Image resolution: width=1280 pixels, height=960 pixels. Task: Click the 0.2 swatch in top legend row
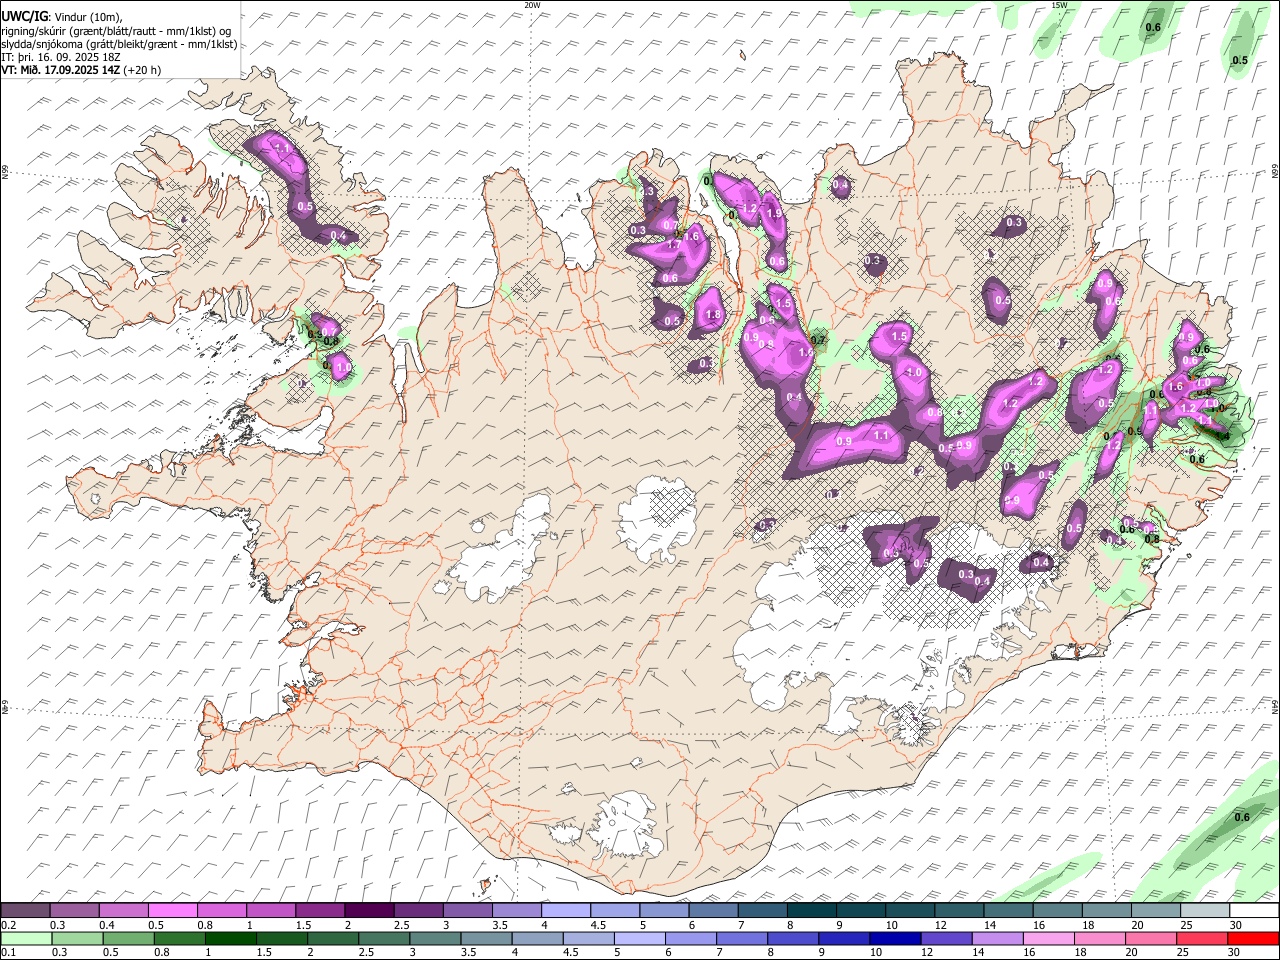[26, 911]
